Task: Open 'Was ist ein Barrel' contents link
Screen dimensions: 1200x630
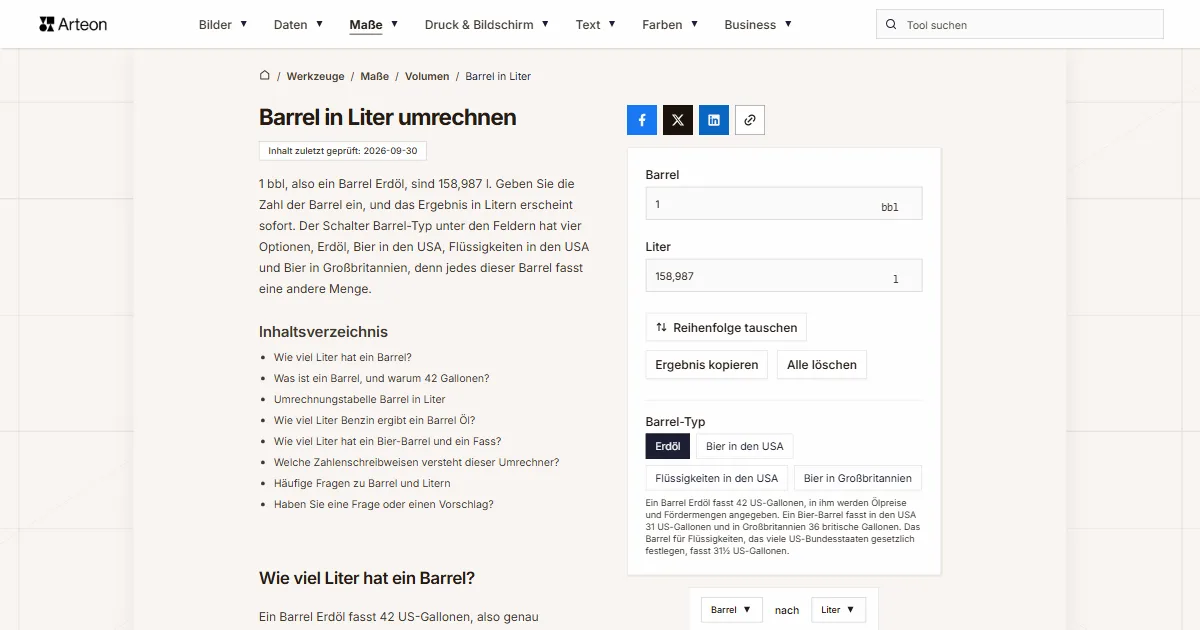Action: click(x=382, y=378)
